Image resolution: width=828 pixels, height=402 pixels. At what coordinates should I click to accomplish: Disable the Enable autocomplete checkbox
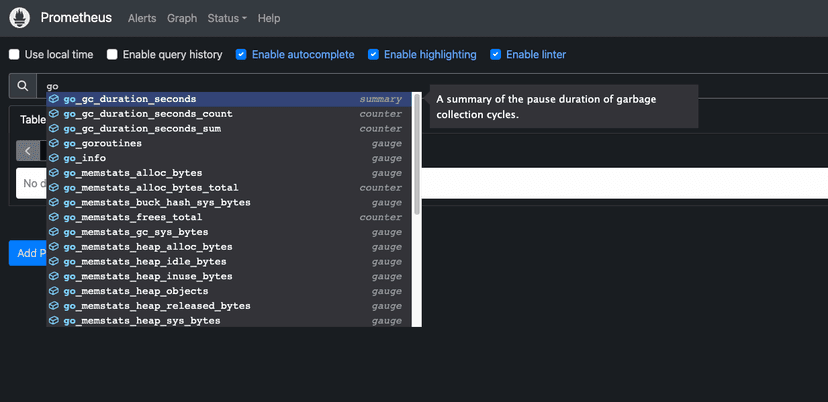242,54
